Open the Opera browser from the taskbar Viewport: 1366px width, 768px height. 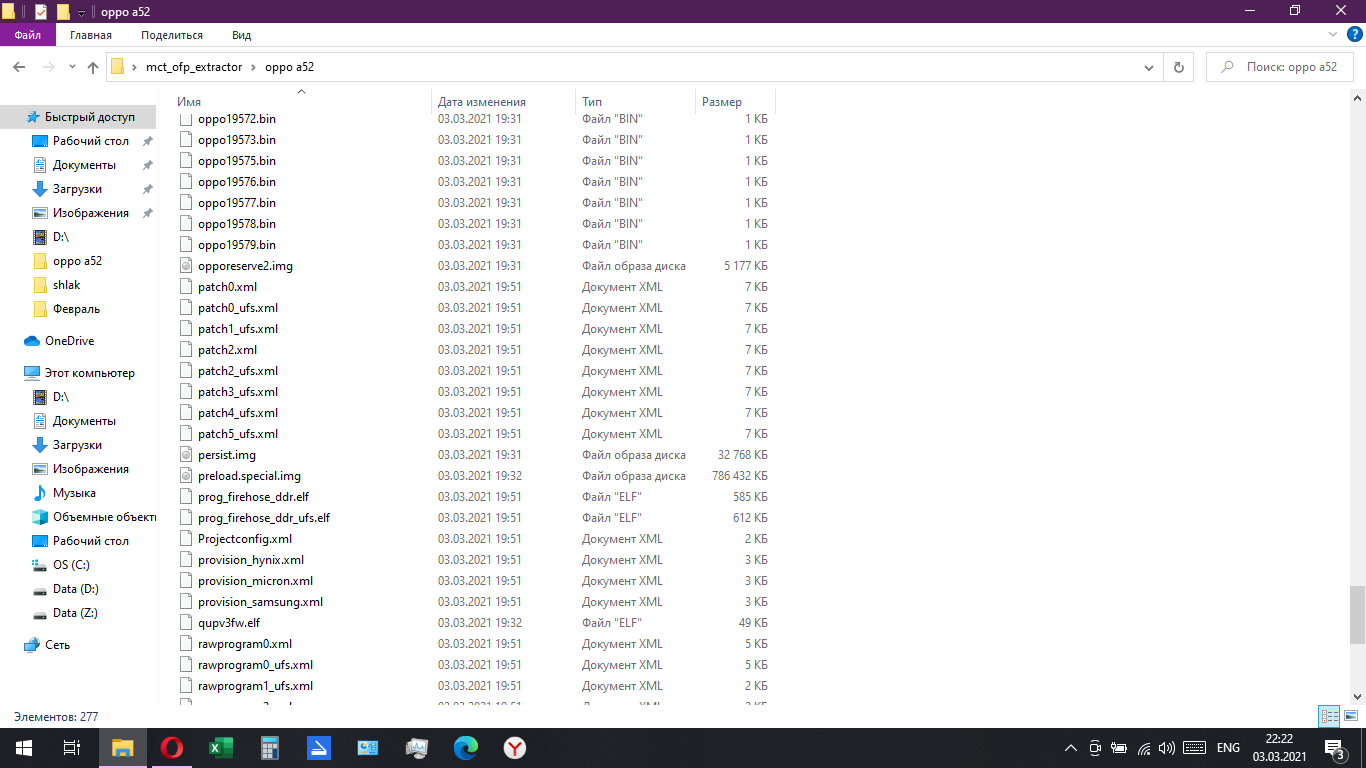point(171,748)
